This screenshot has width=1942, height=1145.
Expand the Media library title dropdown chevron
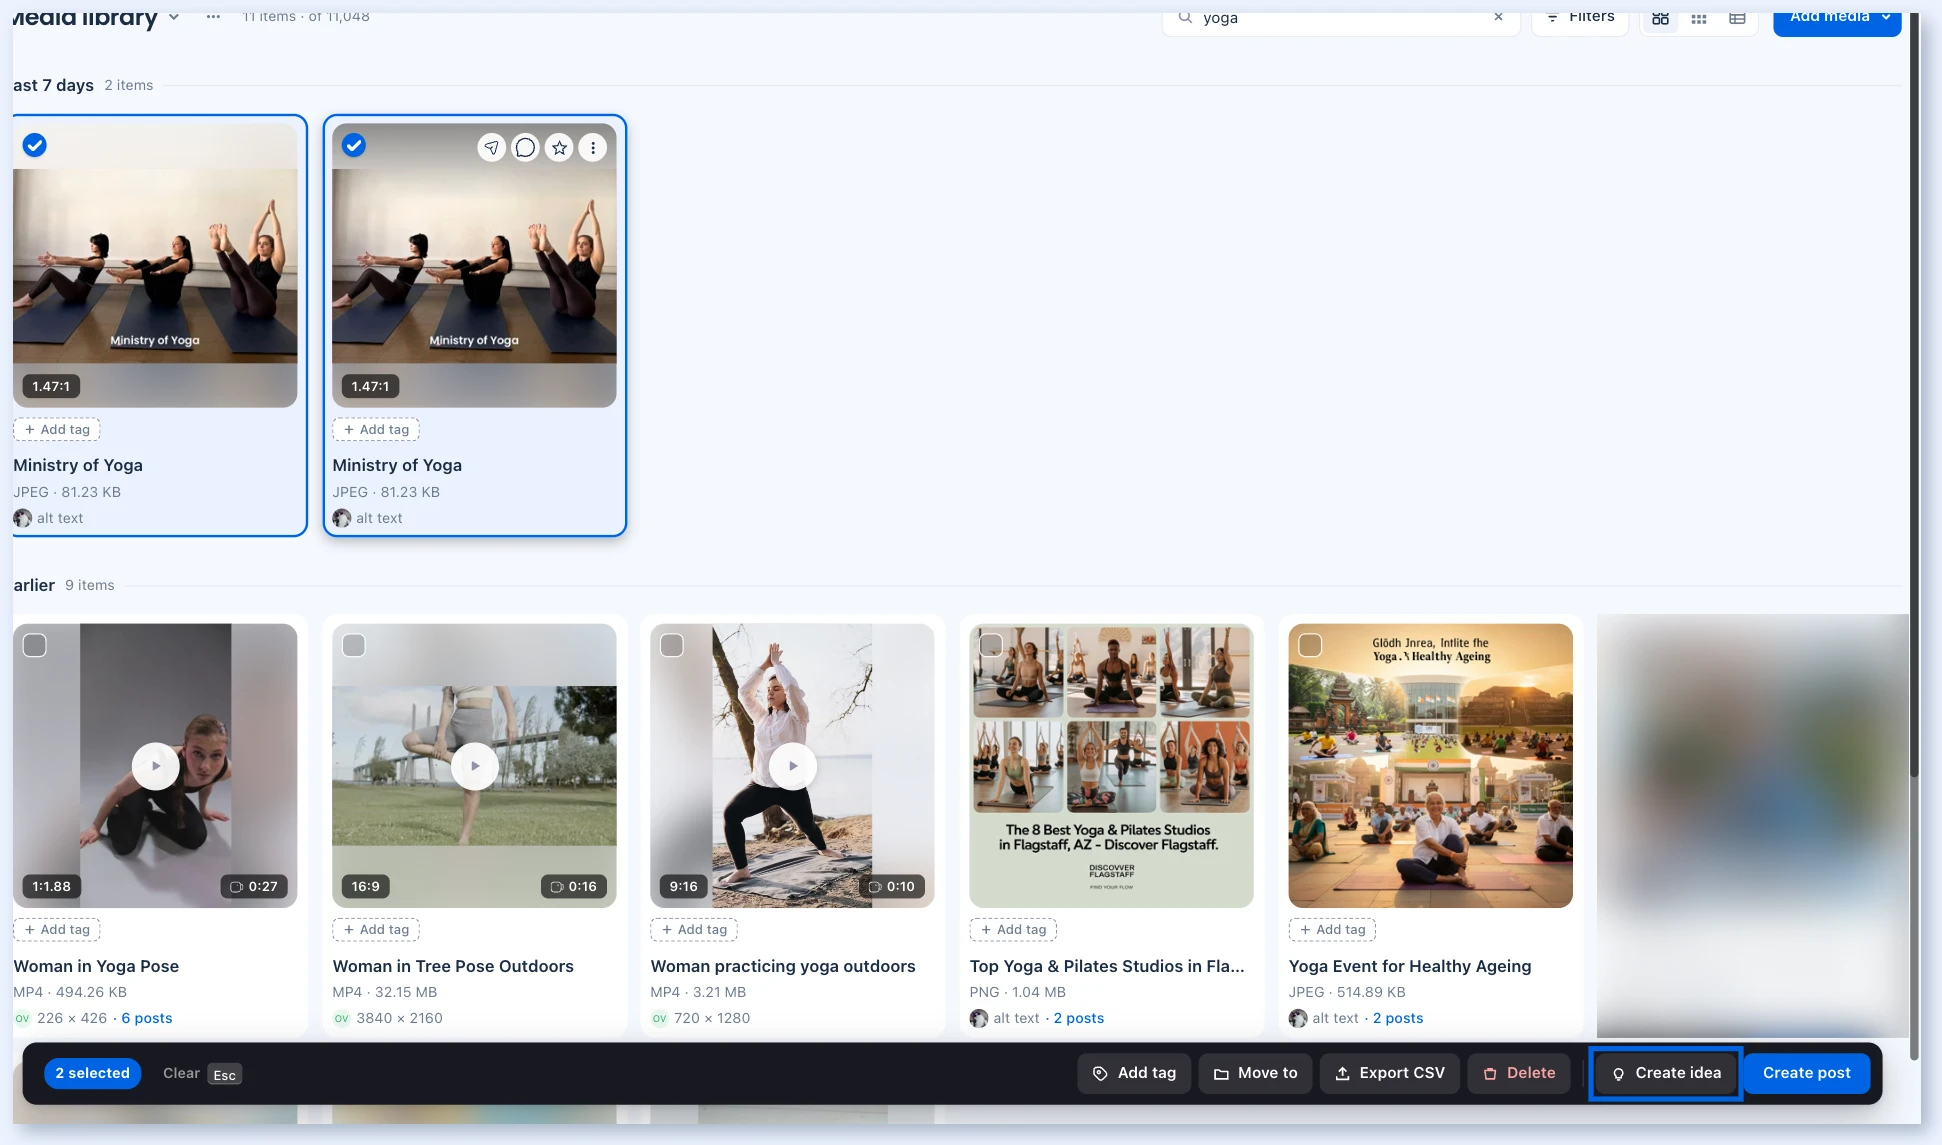[x=174, y=17]
